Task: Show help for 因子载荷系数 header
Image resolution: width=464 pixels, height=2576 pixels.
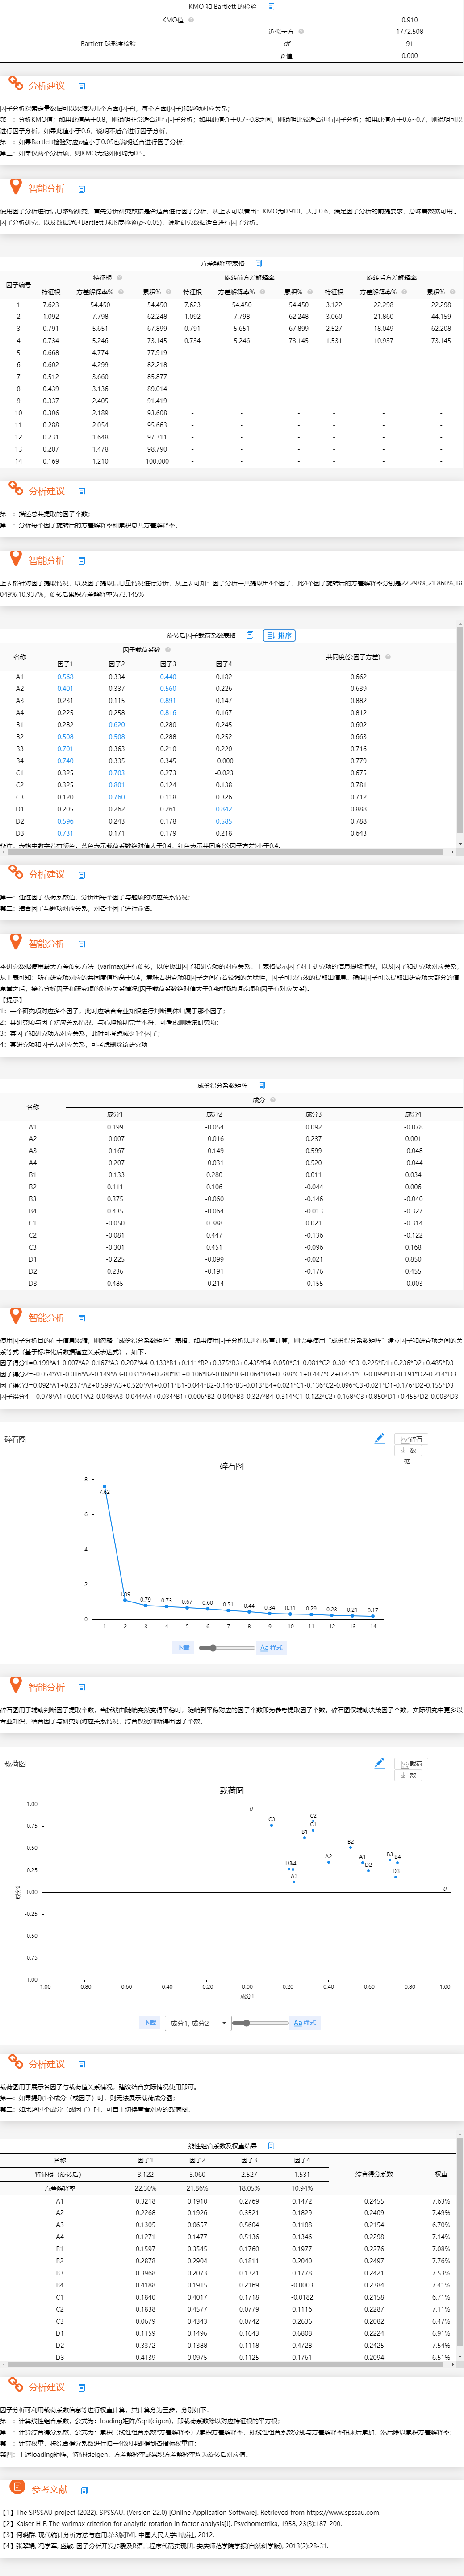Action: 167,649
